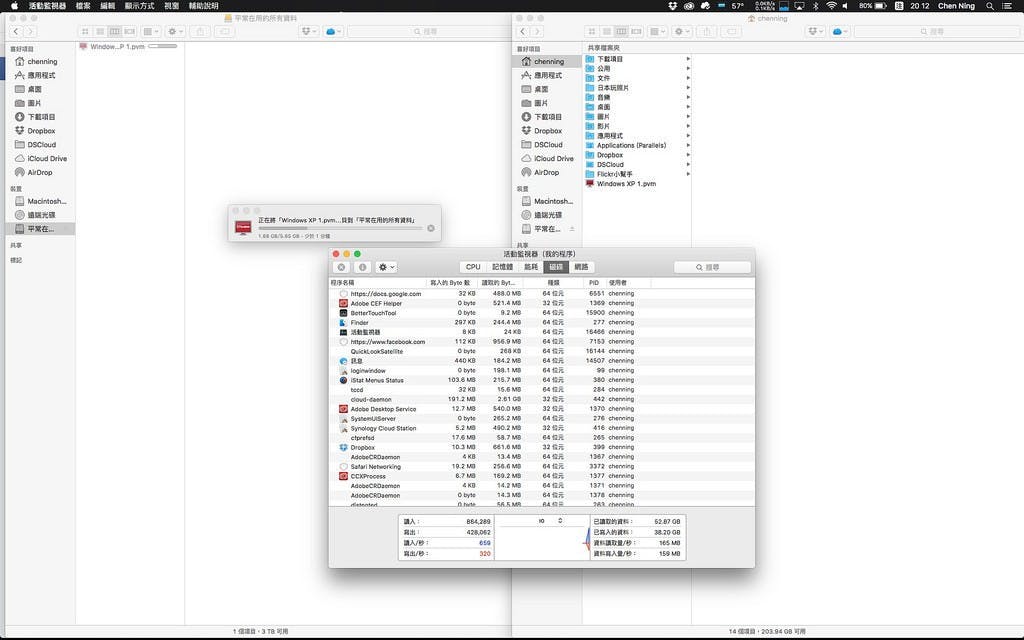Select Macintosh... disk in left Finder sidebar
Screen dimensions: 1024x640
point(40,201)
